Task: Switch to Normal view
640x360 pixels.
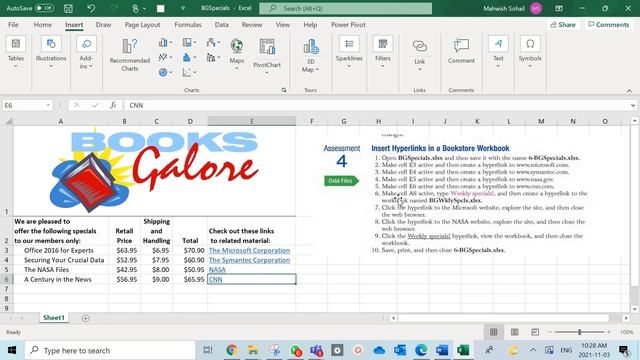Action: 493,332
